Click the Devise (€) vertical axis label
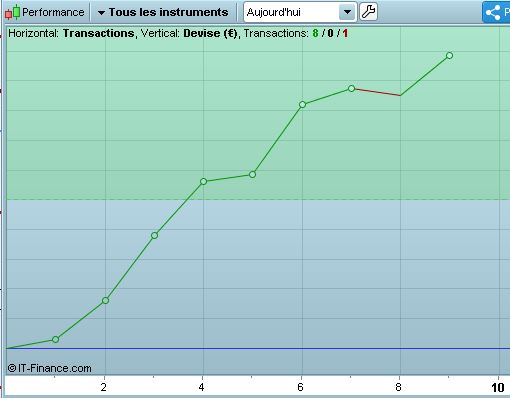The width and height of the screenshot is (510, 398). pyautogui.click(x=210, y=33)
